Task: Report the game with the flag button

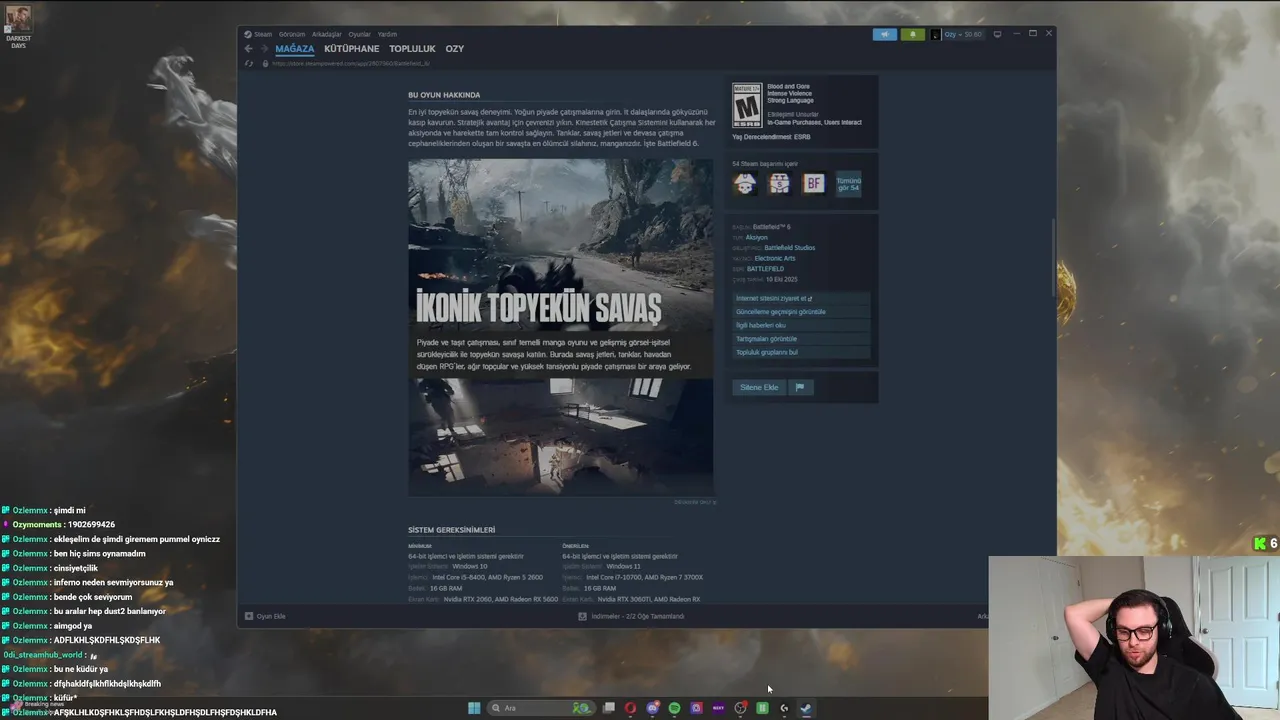Action: pos(800,387)
